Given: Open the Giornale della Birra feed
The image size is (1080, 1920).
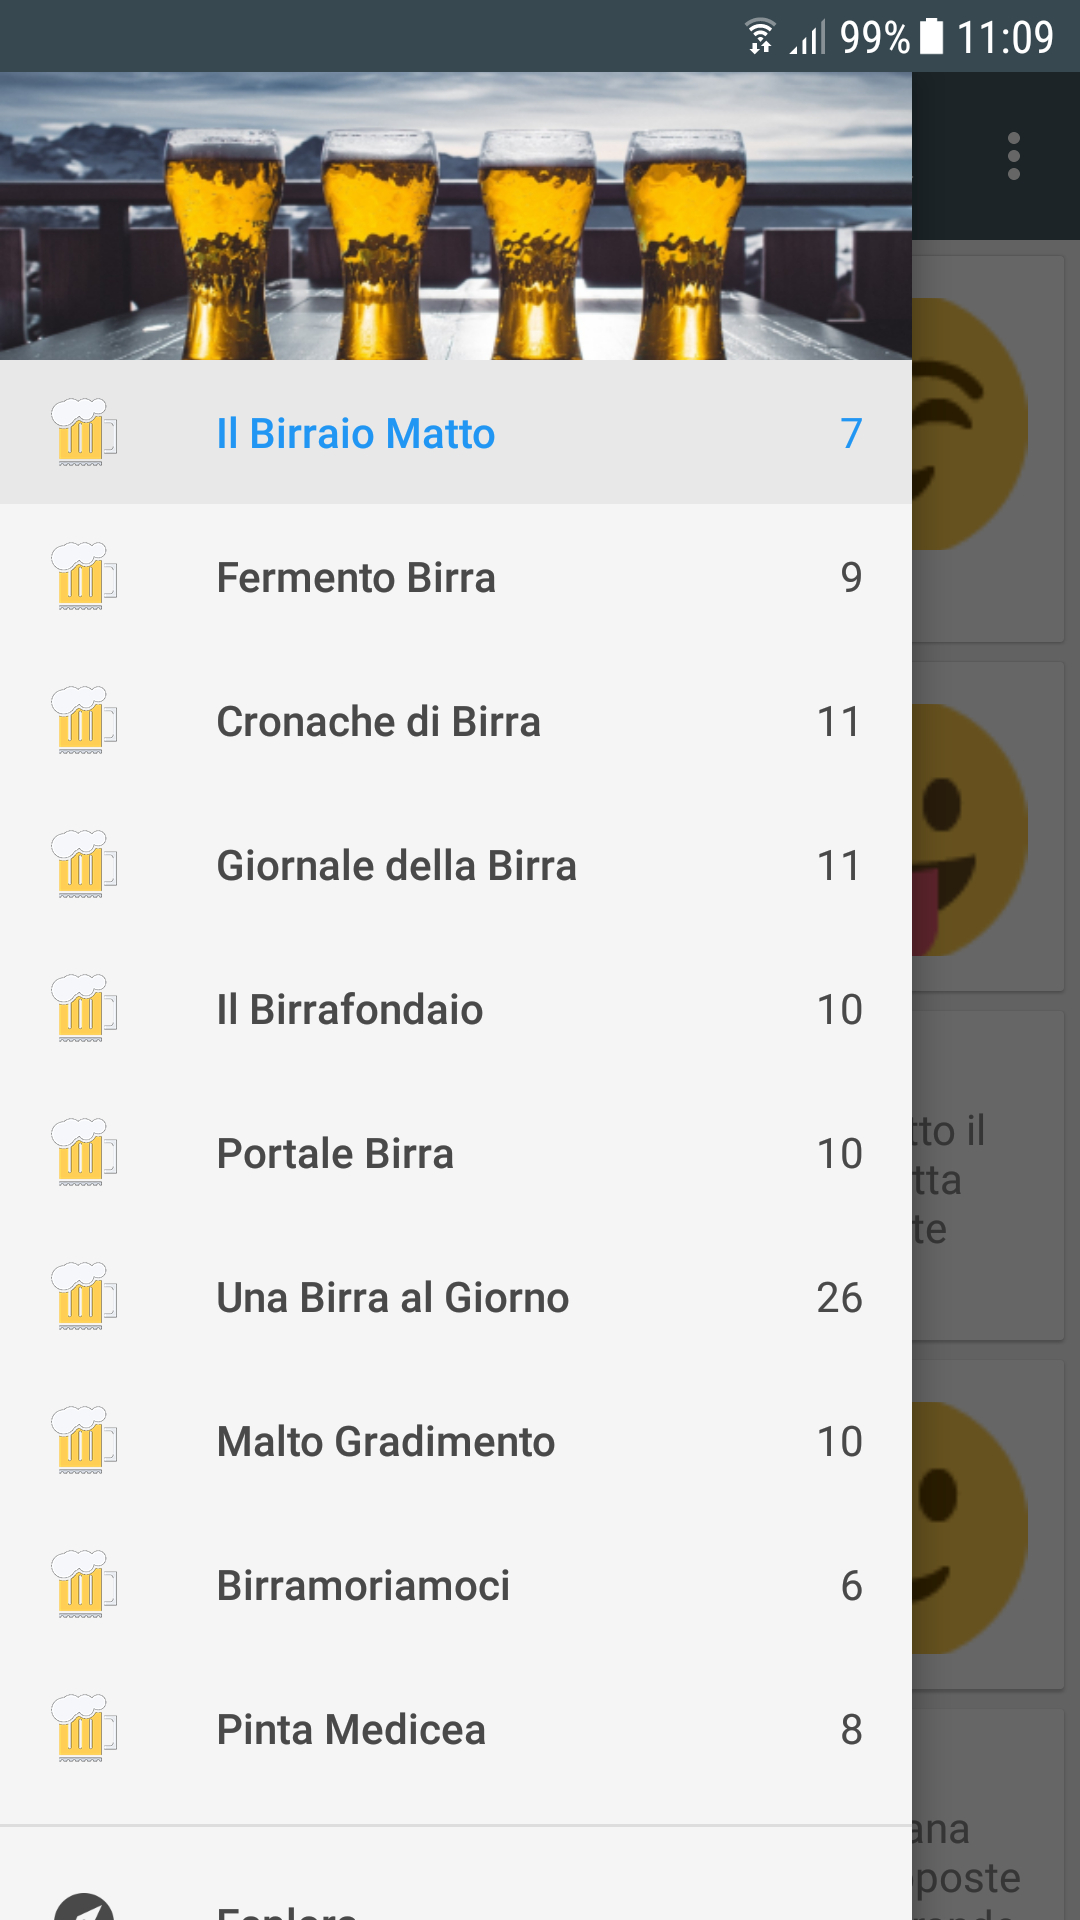Looking at the screenshot, I should coord(456,865).
